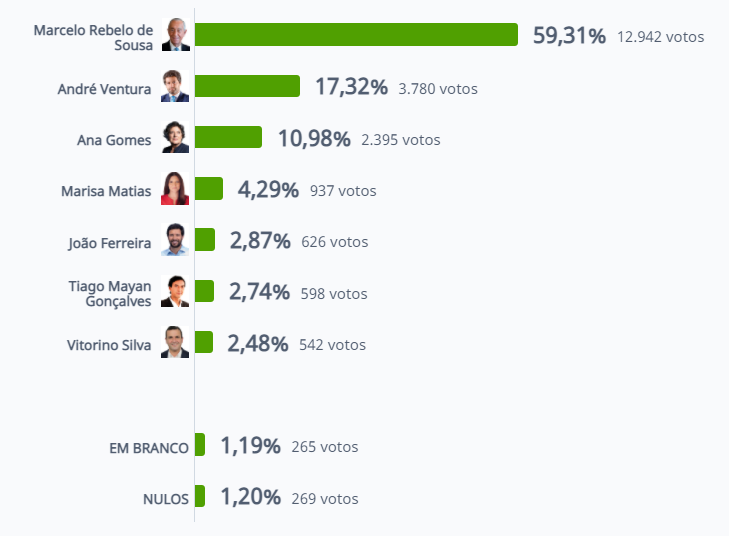Click Marisa Matias's portrait photo

pyautogui.click(x=175, y=188)
